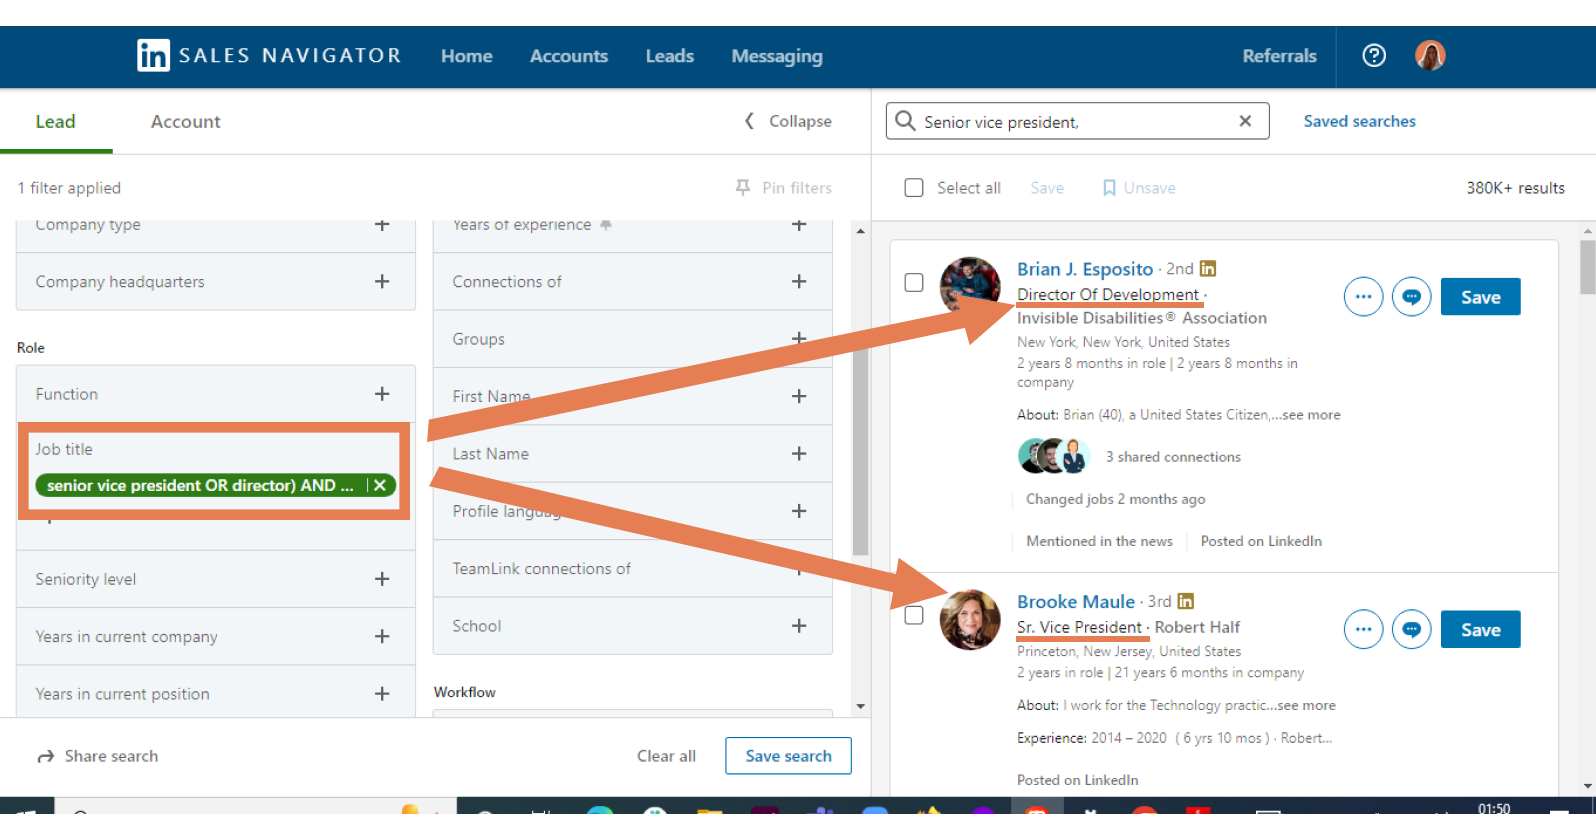Collapse the filter panel
The width and height of the screenshot is (1596, 840).
click(788, 121)
